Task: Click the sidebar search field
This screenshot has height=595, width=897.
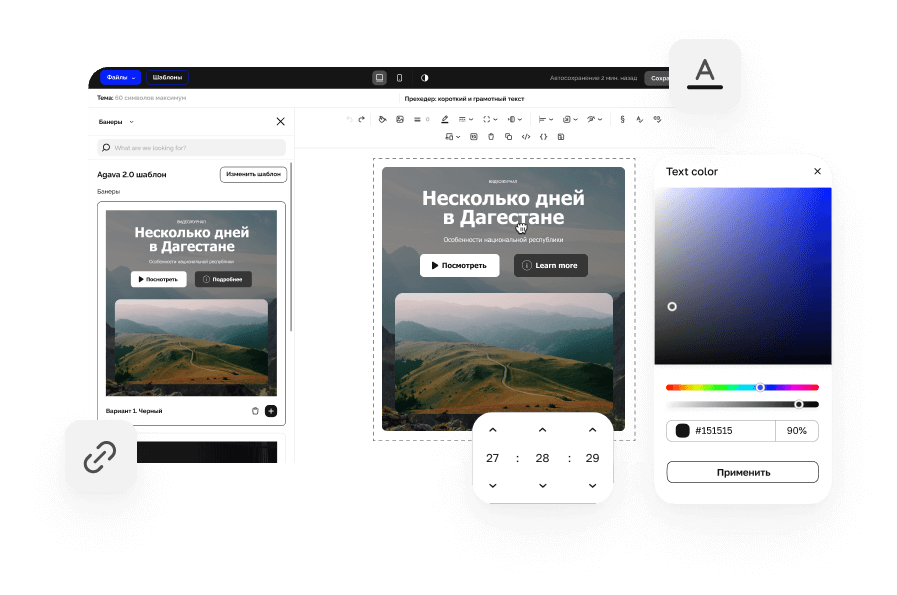Action: (x=190, y=146)
